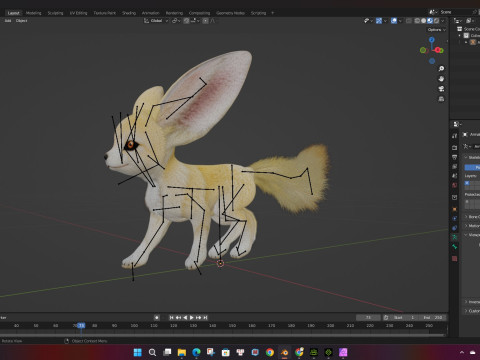Open the Object Data armature properties tab

click(x=454, y=237)
